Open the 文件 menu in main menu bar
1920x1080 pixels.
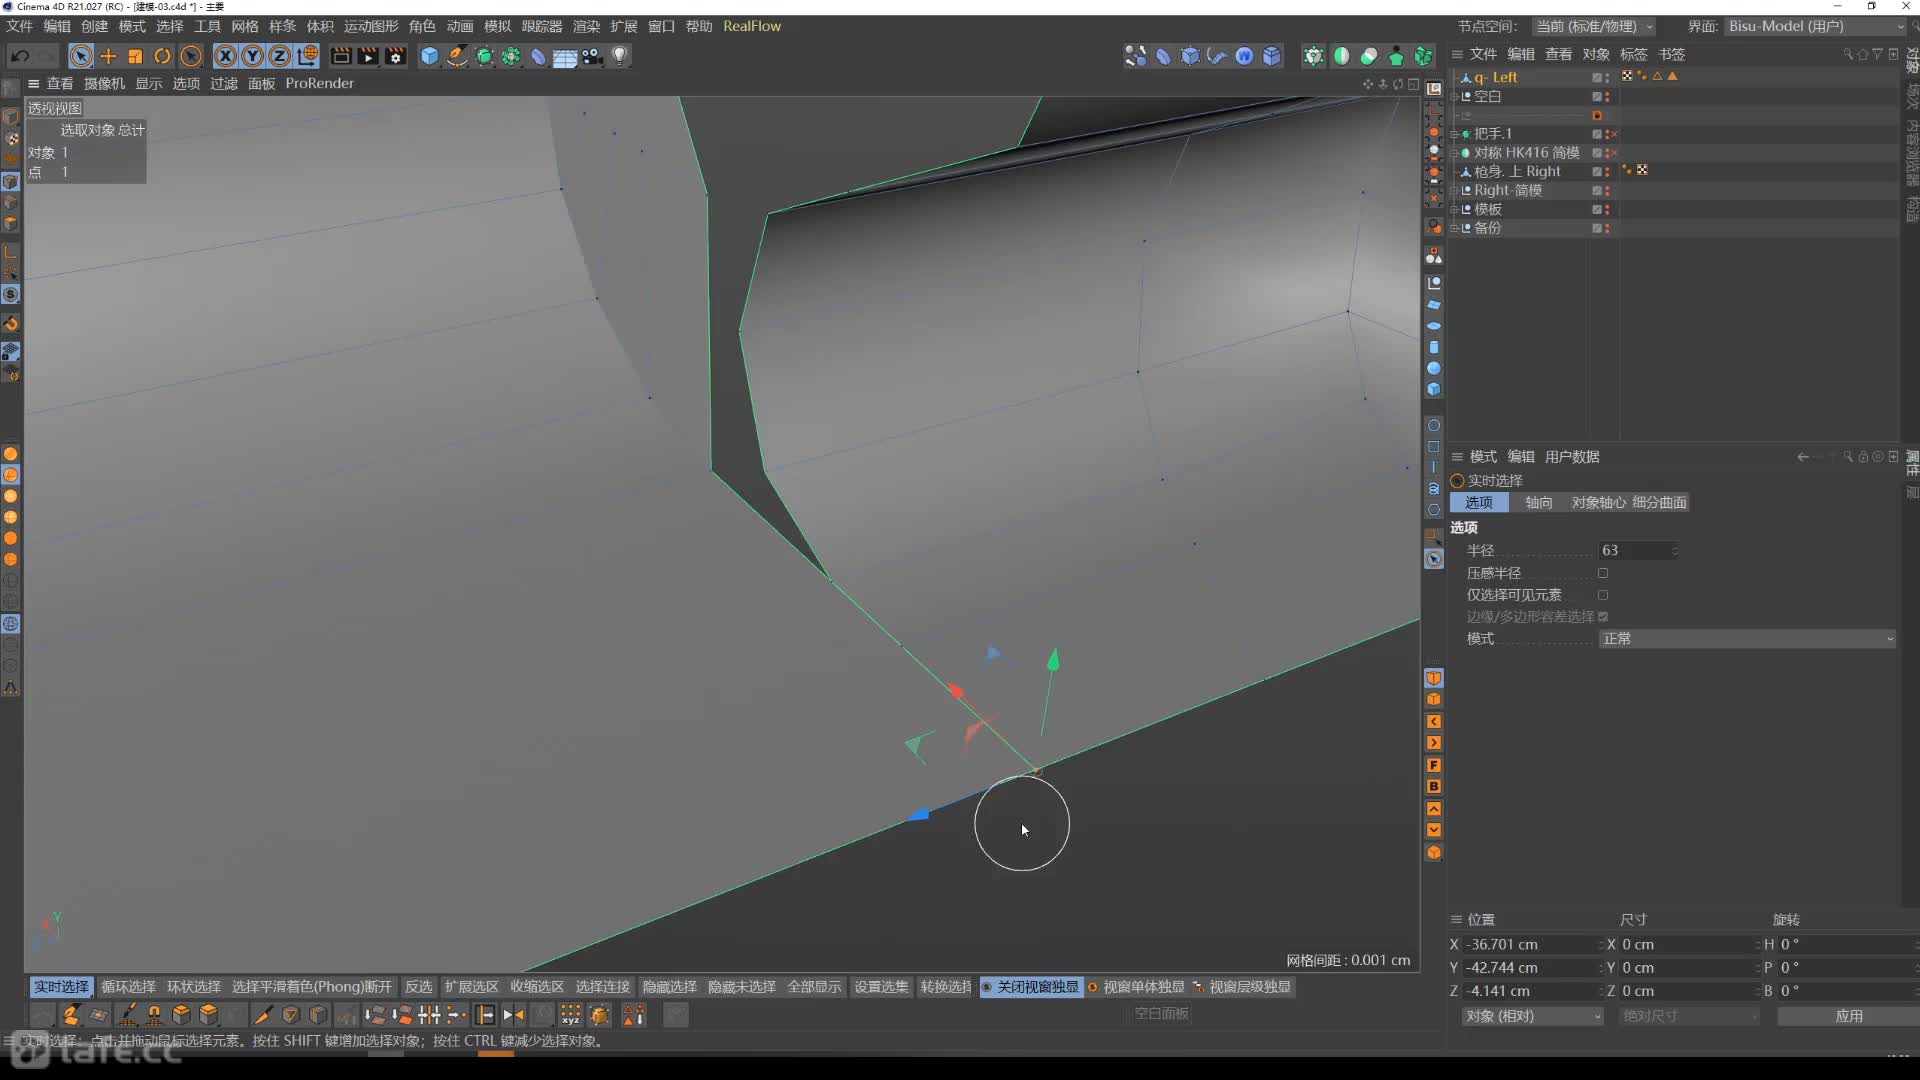tap(19, 26)
